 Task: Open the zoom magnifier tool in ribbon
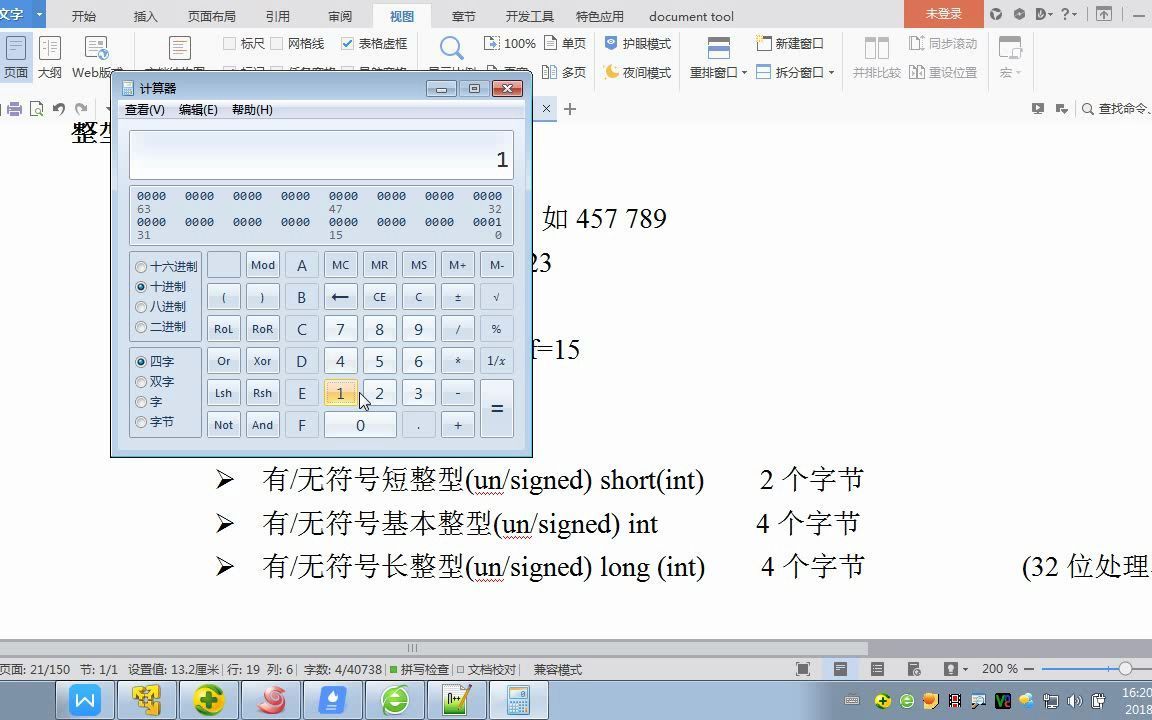tap(451, 48)
